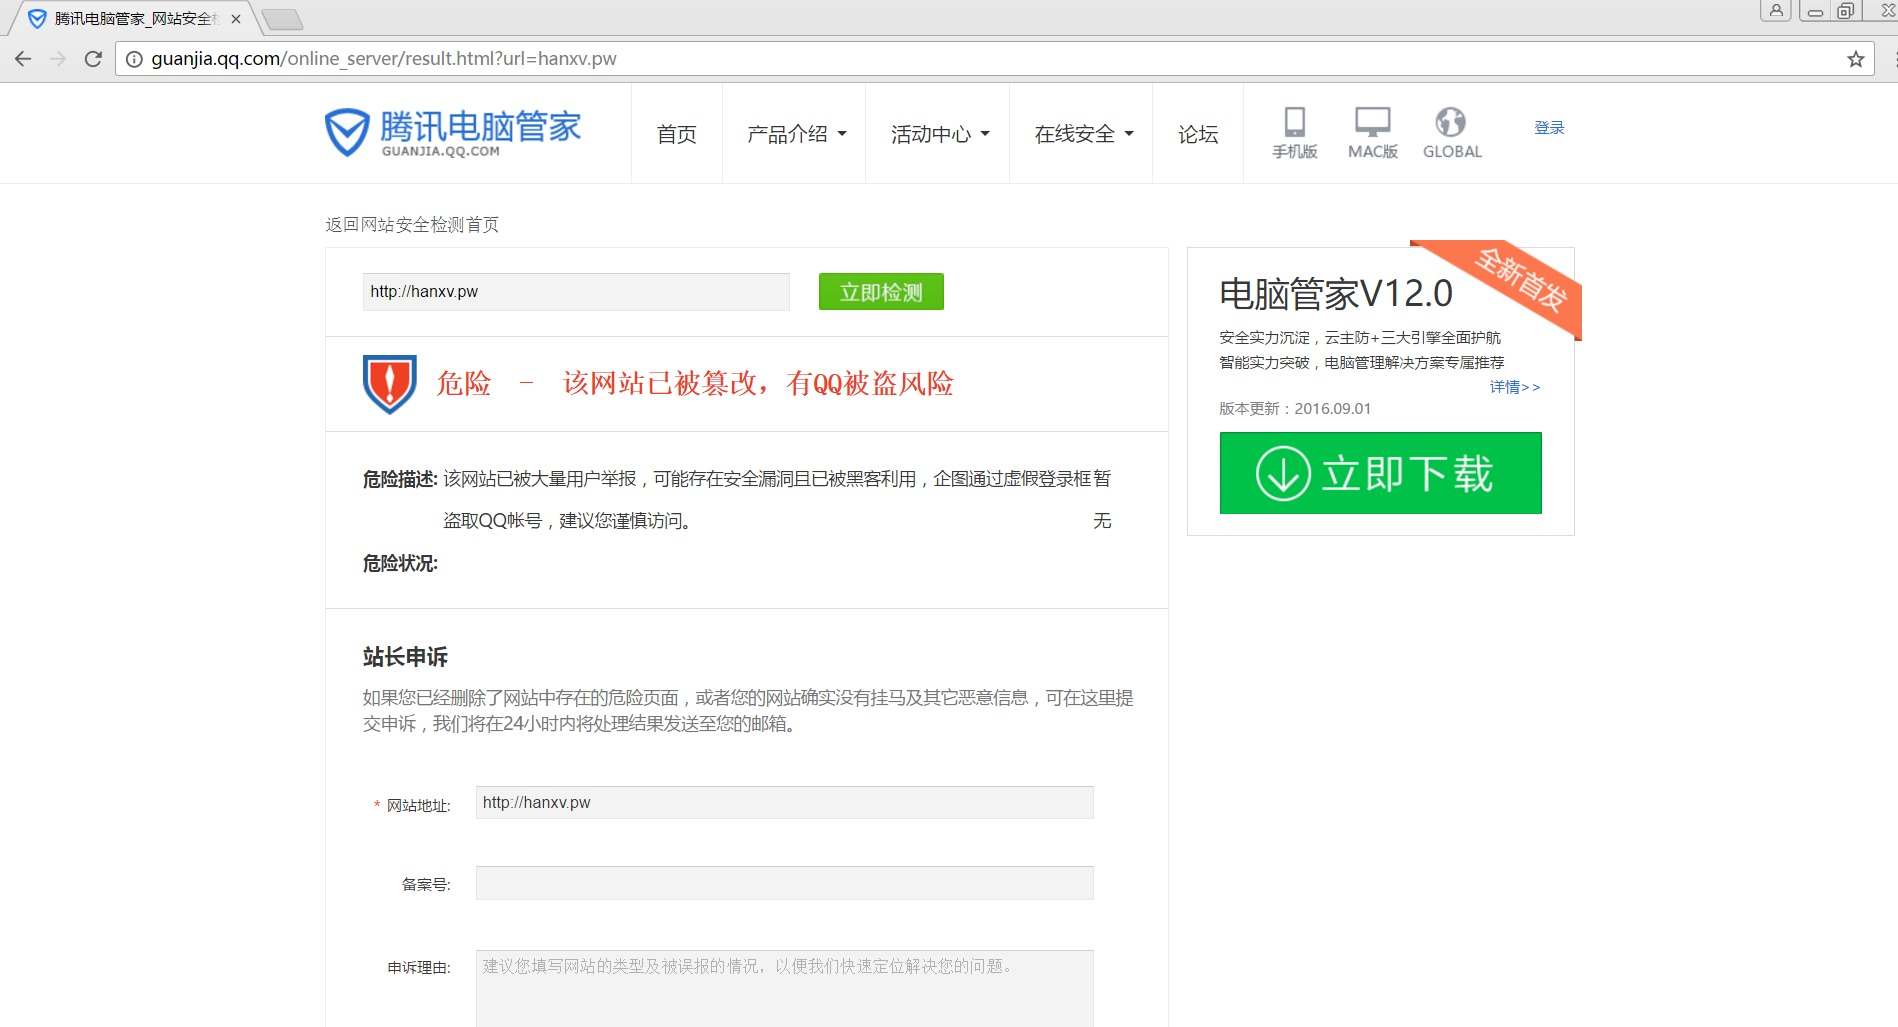
Task: Click the Tencent PC Manager shield logo
Action: [x=348, y=133]
